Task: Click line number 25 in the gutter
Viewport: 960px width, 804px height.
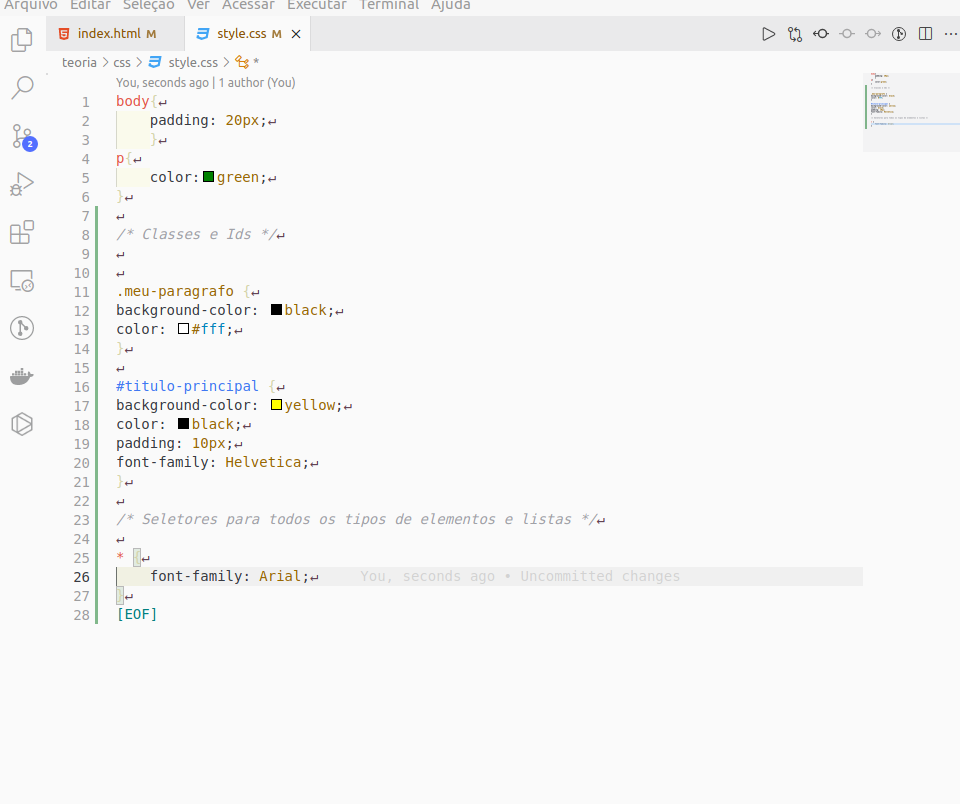Action: [81, 558]
